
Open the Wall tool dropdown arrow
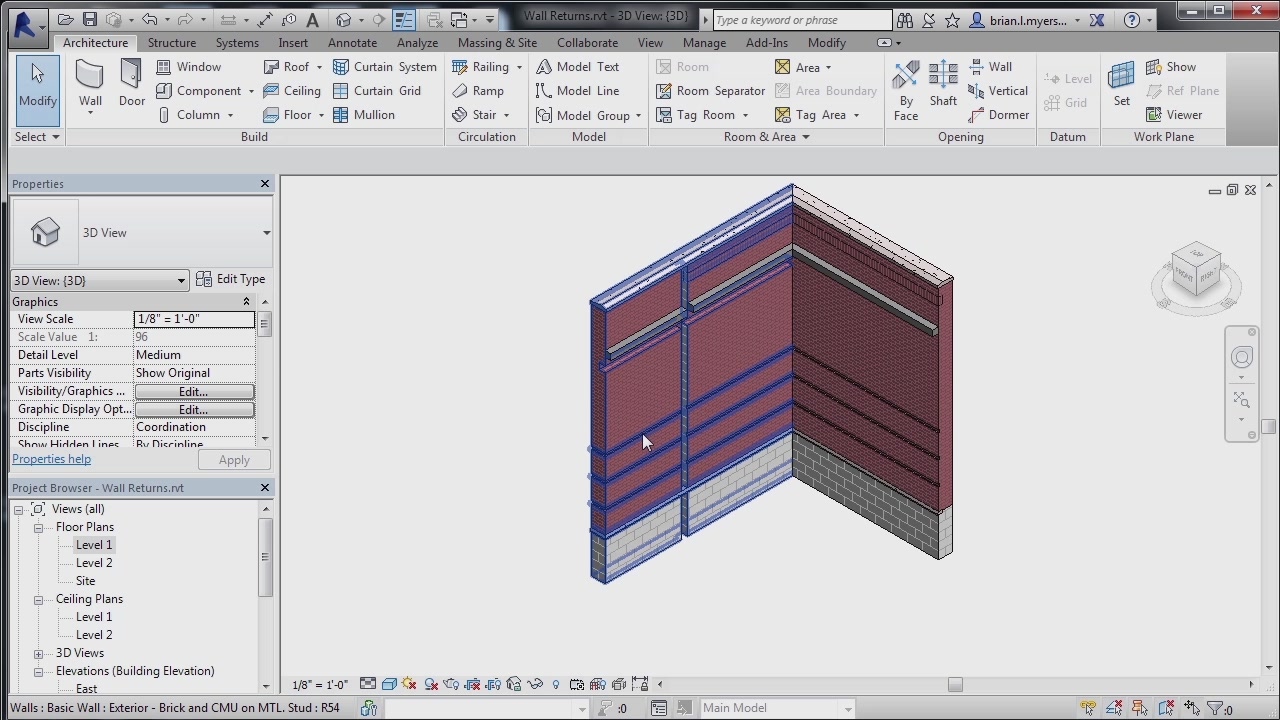[x=90, y=112]
